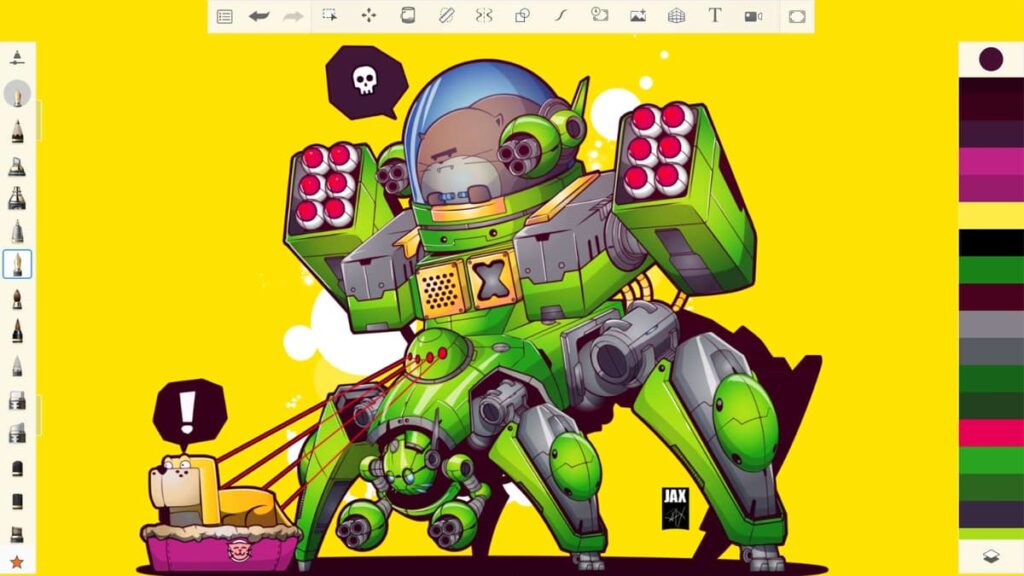
Task: Activate the selection marquee tool
Action: [x=330, y=14]
